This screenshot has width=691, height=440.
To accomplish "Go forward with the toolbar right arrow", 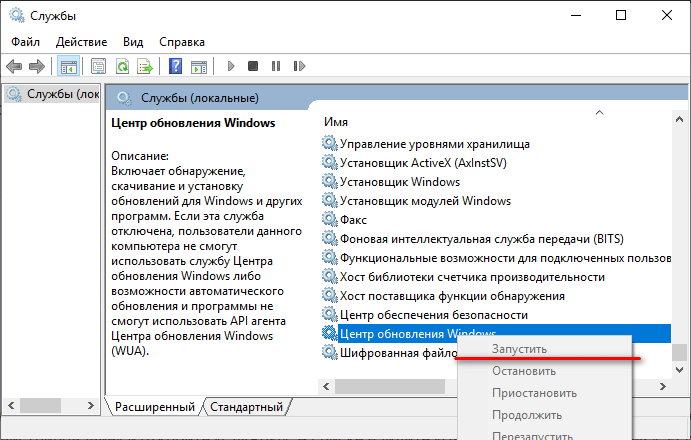I will click(x=37, y=67).
